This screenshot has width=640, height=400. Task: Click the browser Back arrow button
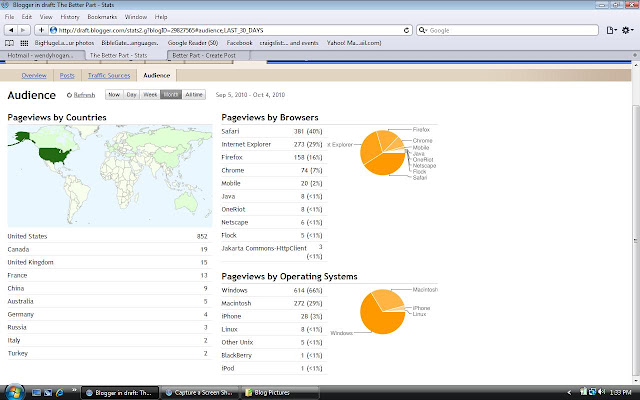click(x=11, y=30)
